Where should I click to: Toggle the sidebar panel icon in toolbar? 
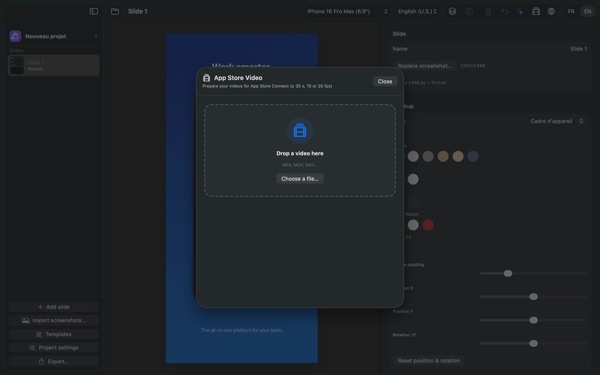click(x=94, y=11)
